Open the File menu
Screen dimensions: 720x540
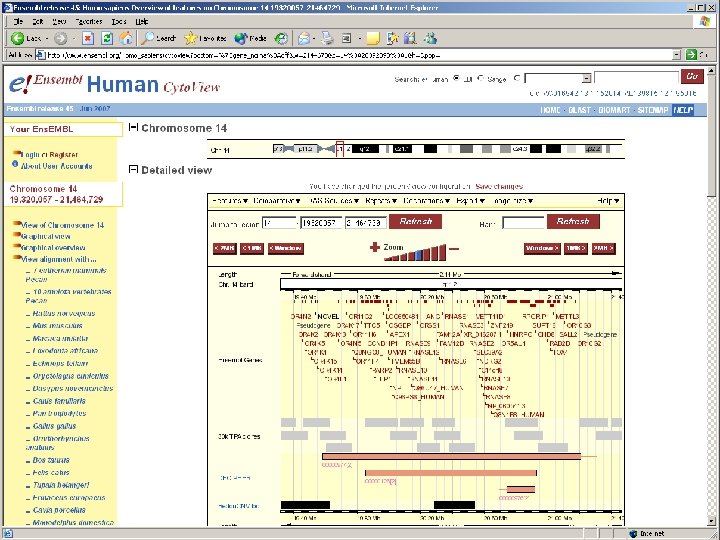(18, 22)
